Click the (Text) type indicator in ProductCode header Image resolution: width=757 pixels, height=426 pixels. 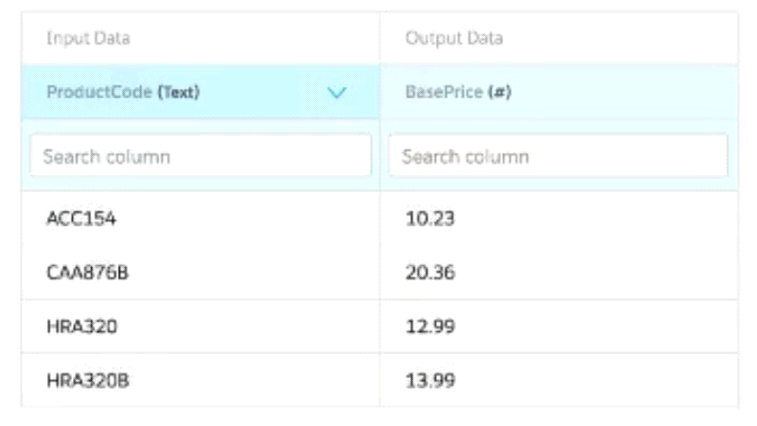(x=178, y=92)
